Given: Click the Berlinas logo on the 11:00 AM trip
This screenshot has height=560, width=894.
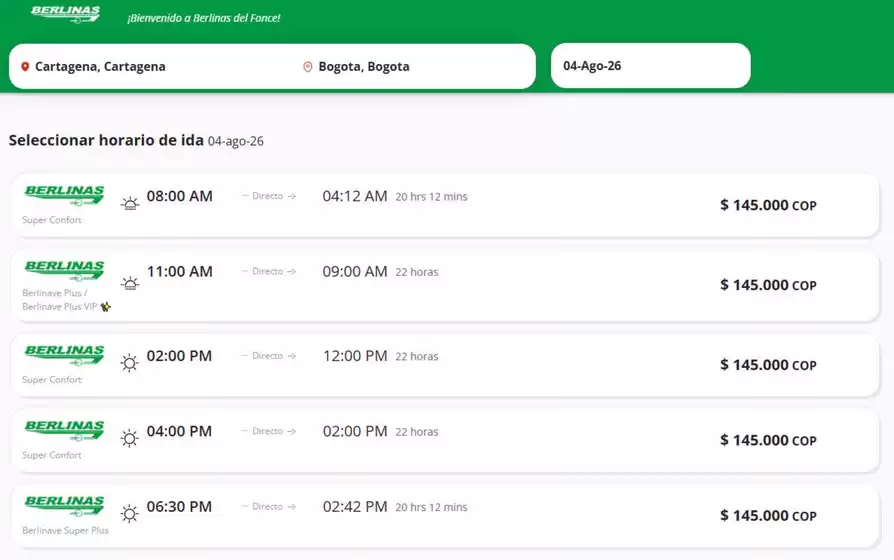Looking at the screenshot, I should (x=64, y=270).
